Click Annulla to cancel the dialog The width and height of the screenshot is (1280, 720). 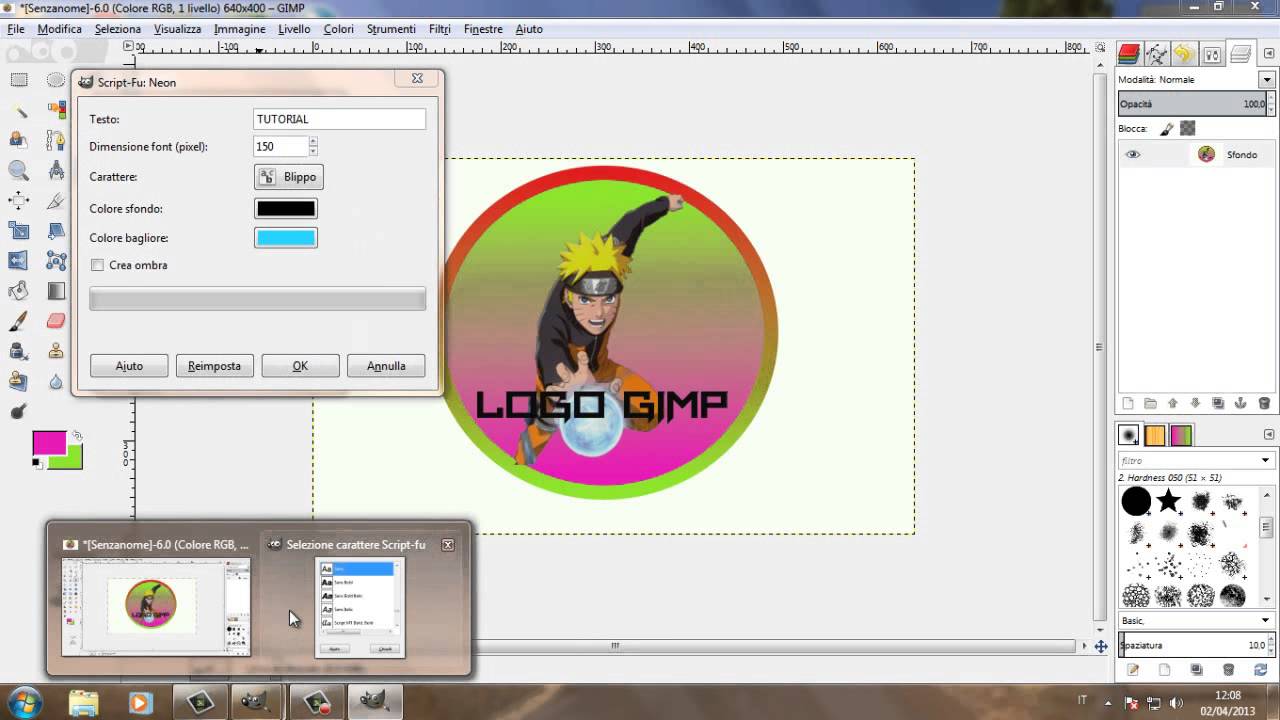pyautogui.click(x=386, y=366)
